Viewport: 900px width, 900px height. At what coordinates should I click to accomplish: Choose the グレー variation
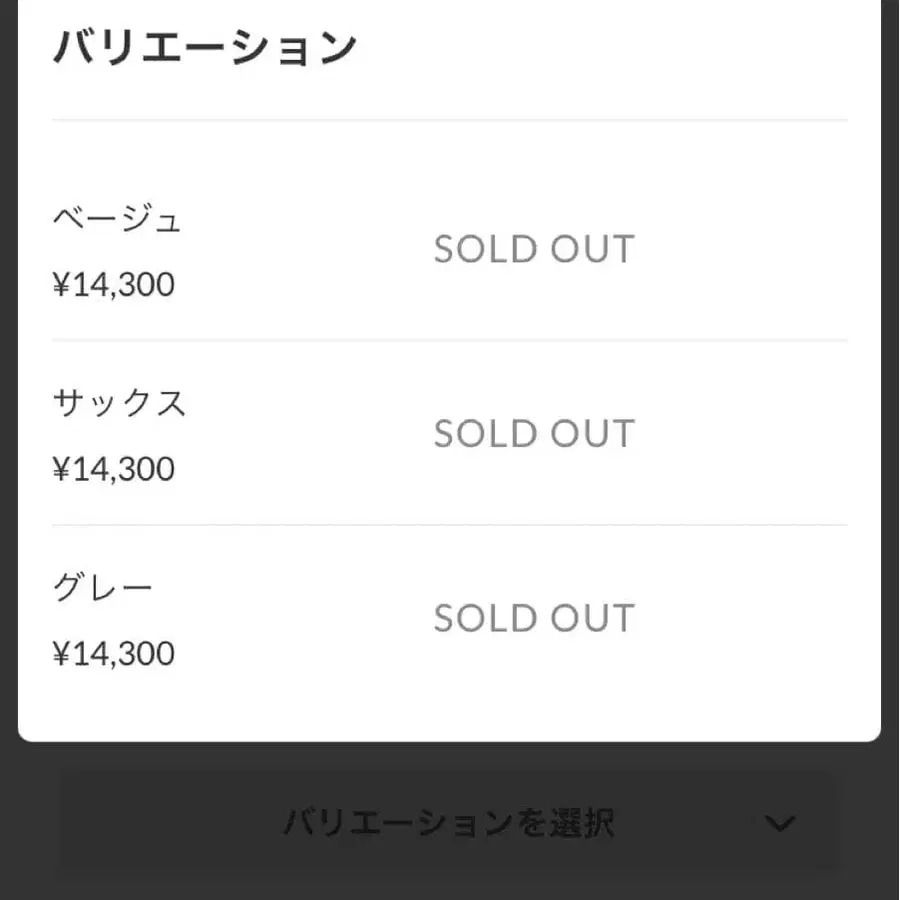[x=103, y=588]
